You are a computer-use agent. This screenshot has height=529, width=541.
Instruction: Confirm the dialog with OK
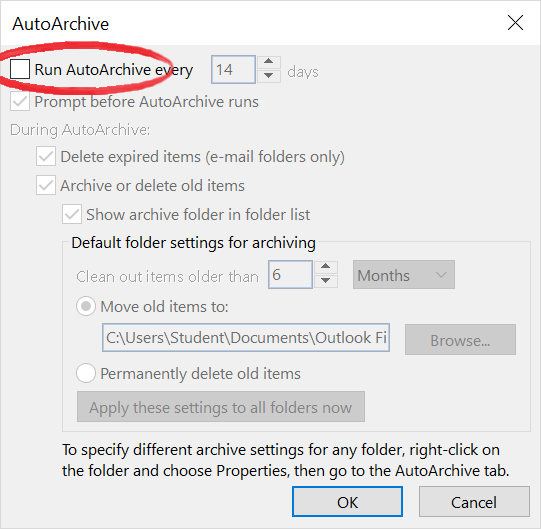[x=347, y=502]
